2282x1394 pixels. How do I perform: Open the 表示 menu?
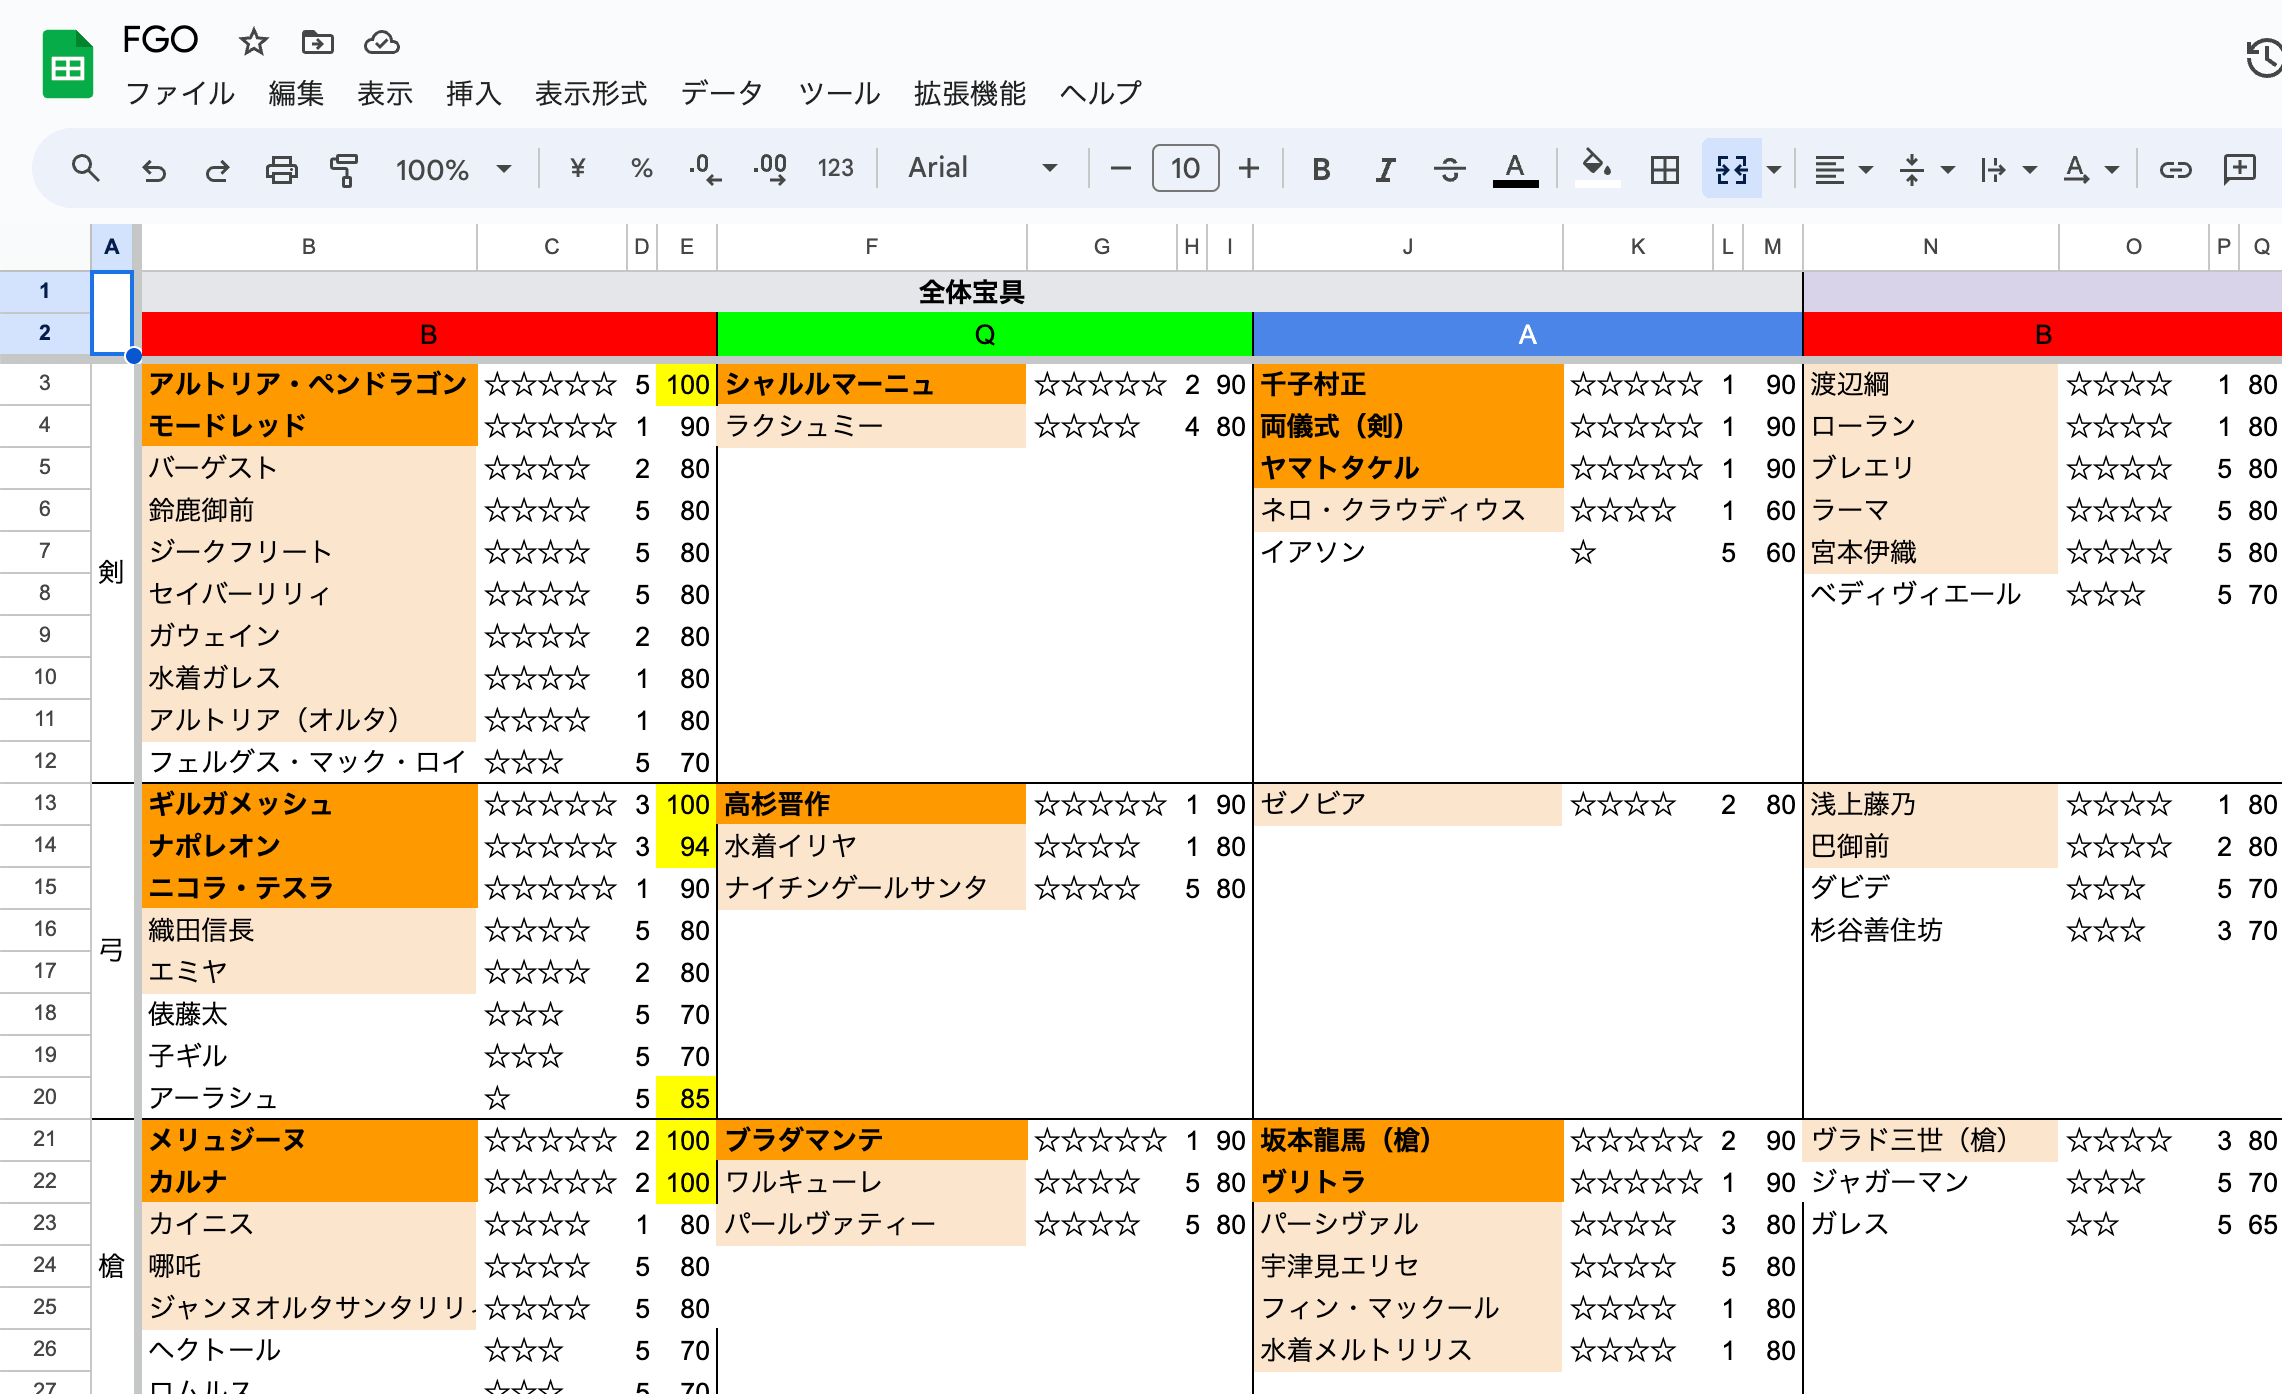(x=385, y=93)
